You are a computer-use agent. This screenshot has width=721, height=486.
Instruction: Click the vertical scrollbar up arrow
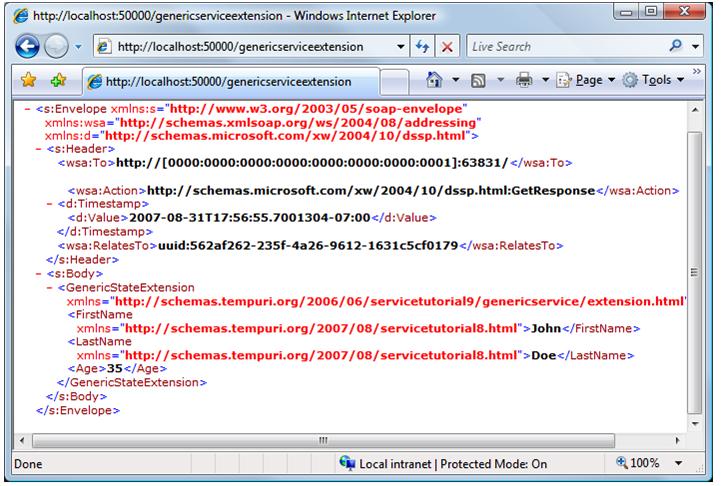[x=695, y=109]
